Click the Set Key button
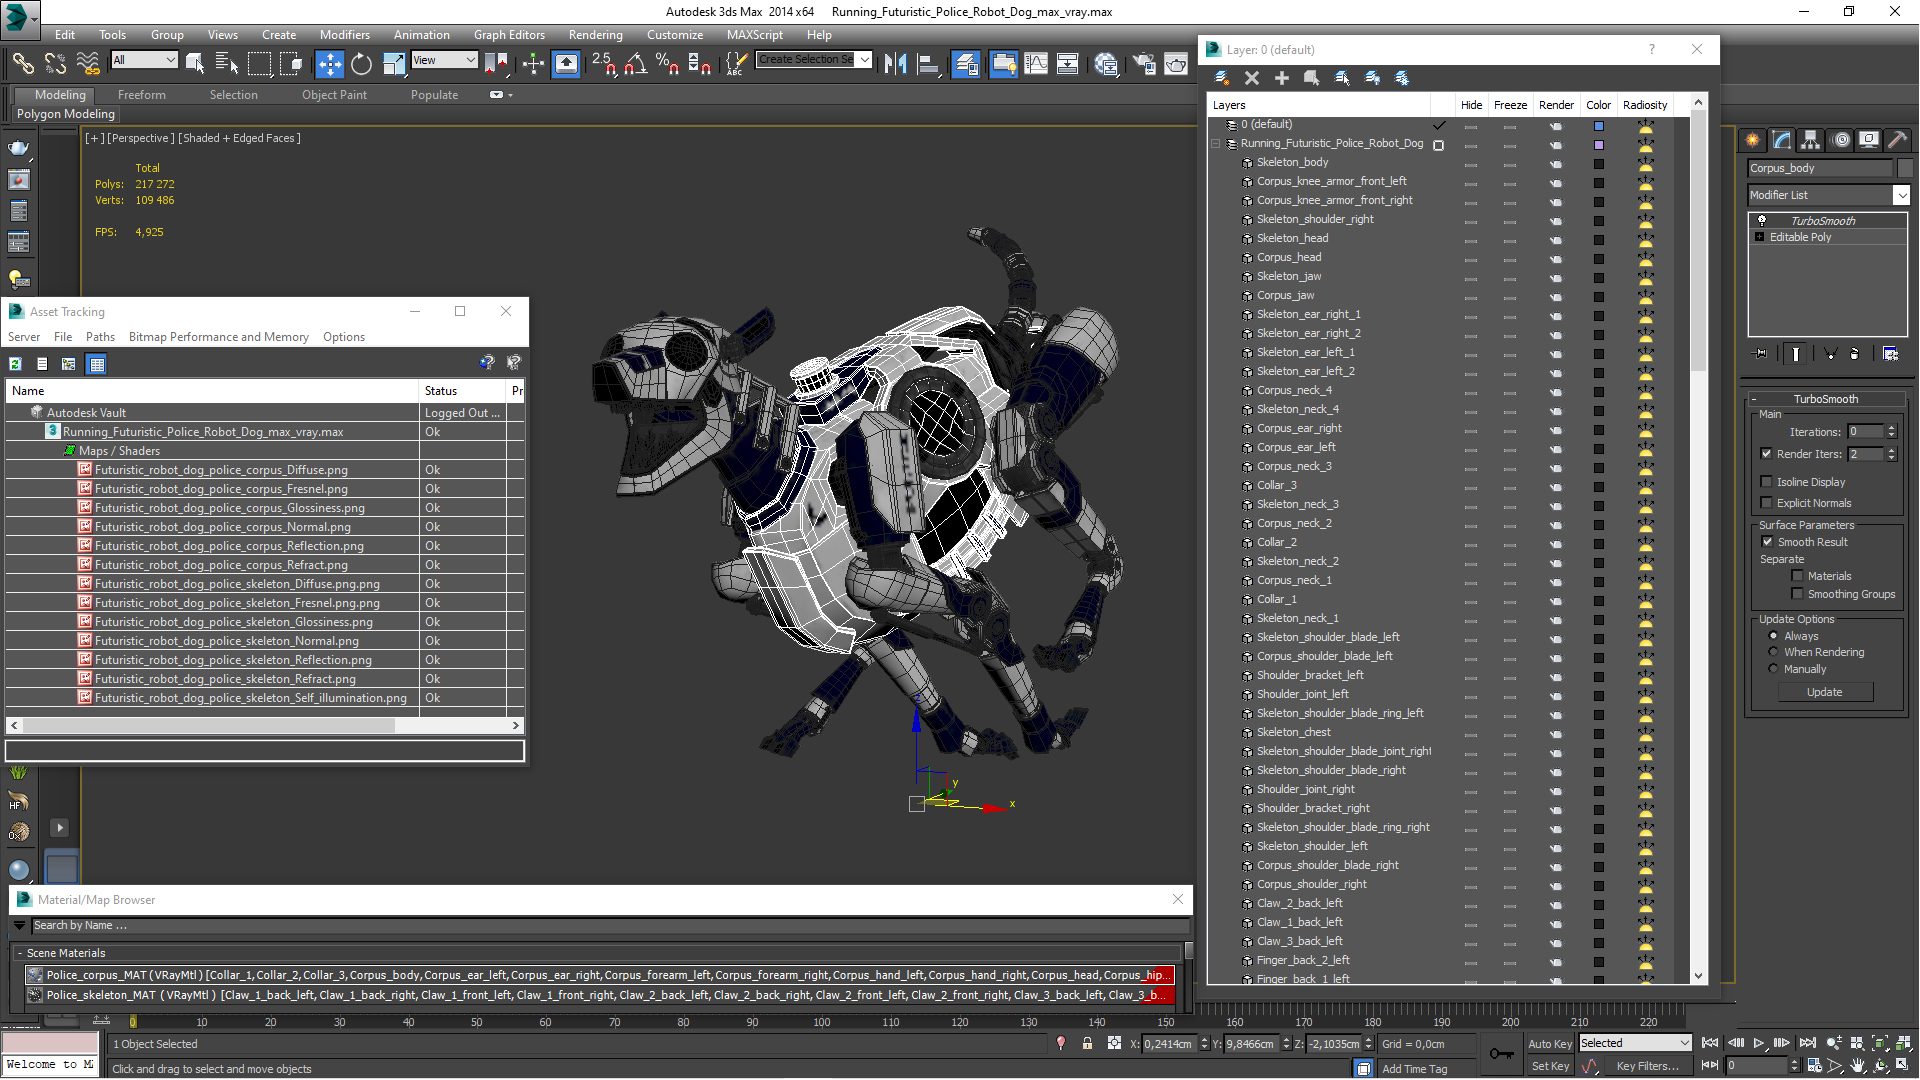This screenshot has width=1920, height=1080. pyautogui.click(x=1550, y=1066)
